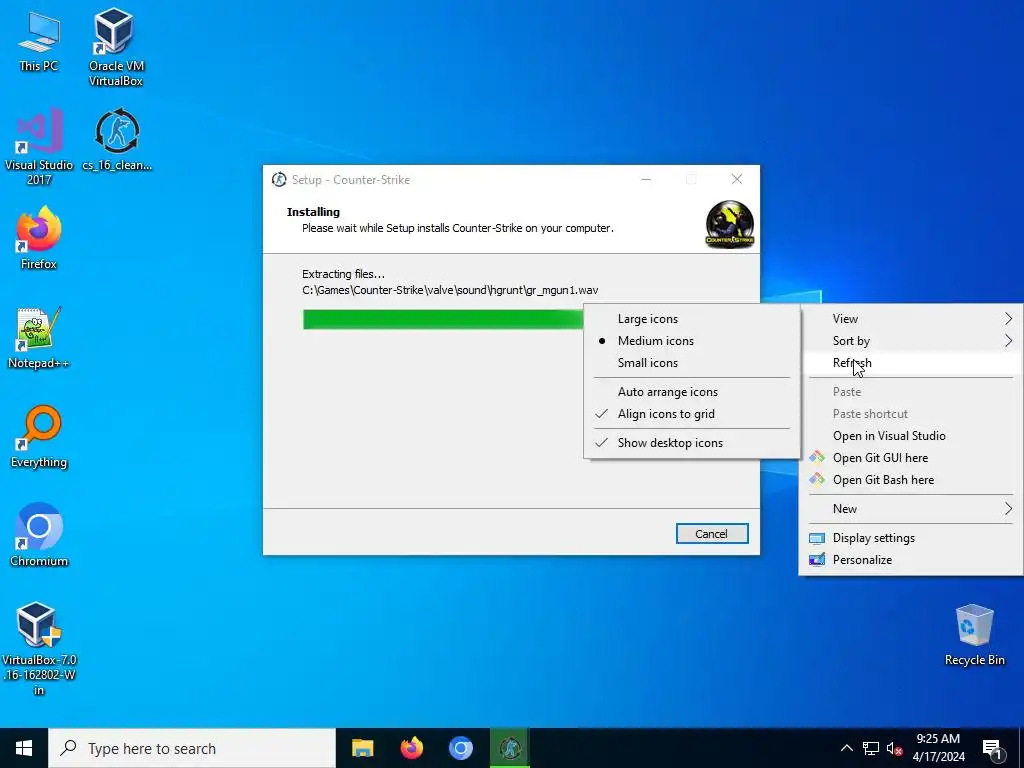This screenshot has height=768, width=1024.
Task: Open File Explorer from taskbar
Action: (x=362, y=748)
